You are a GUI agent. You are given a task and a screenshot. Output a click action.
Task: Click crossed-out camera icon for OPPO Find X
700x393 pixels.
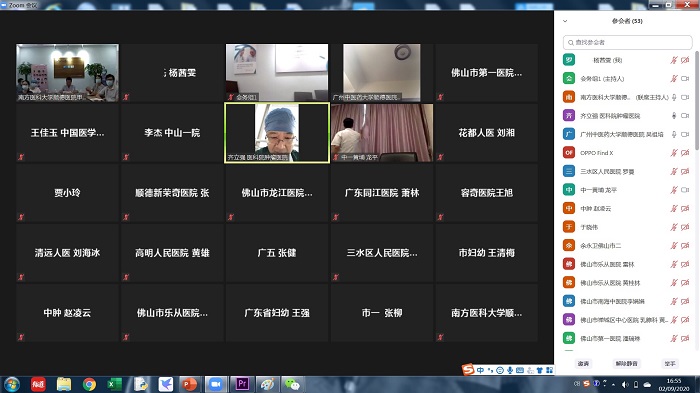[x=685, y=153]
